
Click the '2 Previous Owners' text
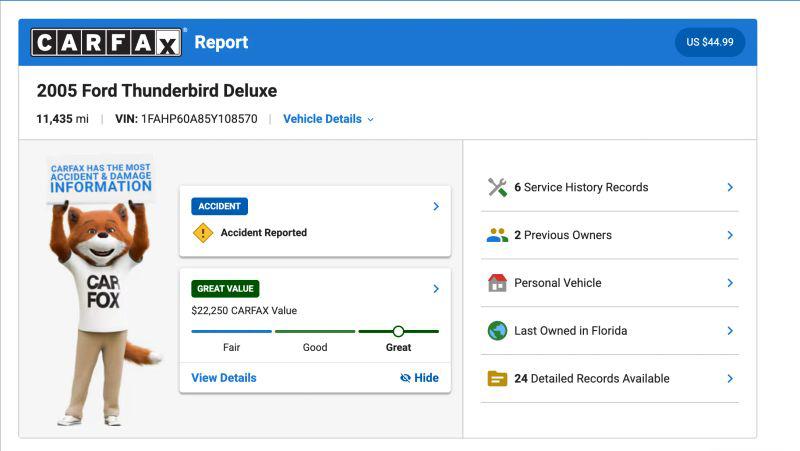(563, 235)
